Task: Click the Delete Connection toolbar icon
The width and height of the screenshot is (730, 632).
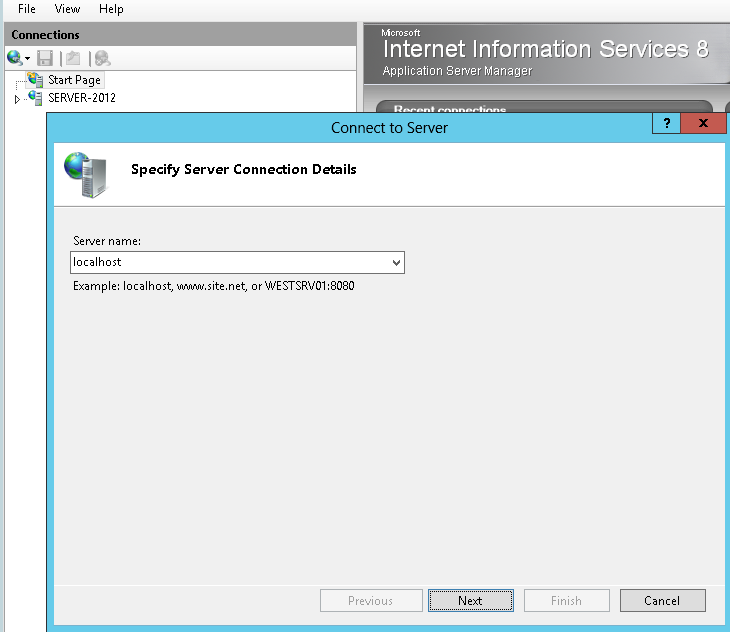Action: click(102, 58)
